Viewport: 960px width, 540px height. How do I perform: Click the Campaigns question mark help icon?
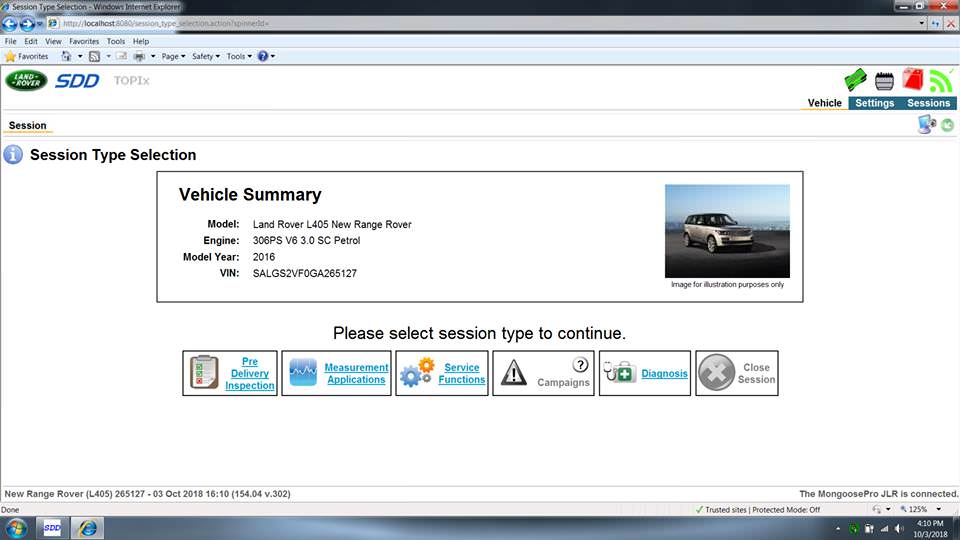pos(580,365)
